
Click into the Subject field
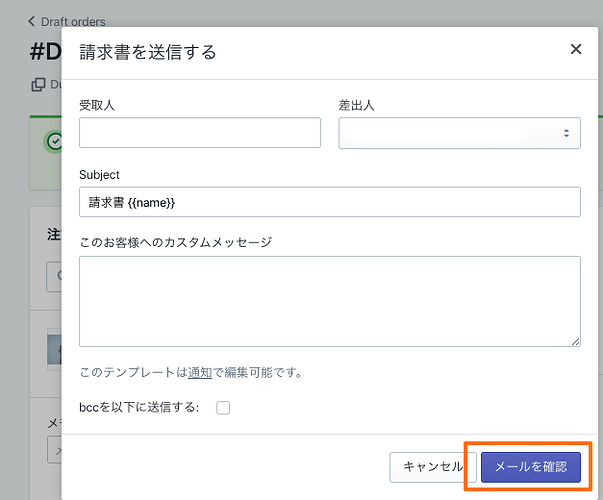coord(329,202)
